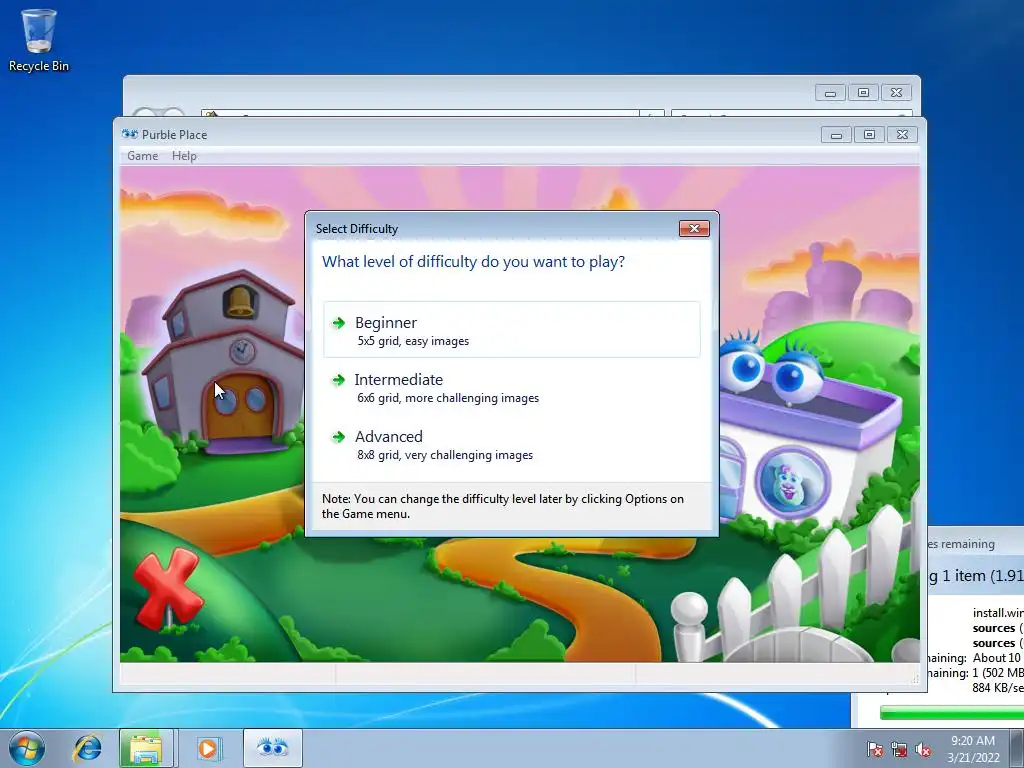Click the clock face on the schoolhouse
The width and height of the screenshot is (1024, 768).
click(x=242, y=351)
